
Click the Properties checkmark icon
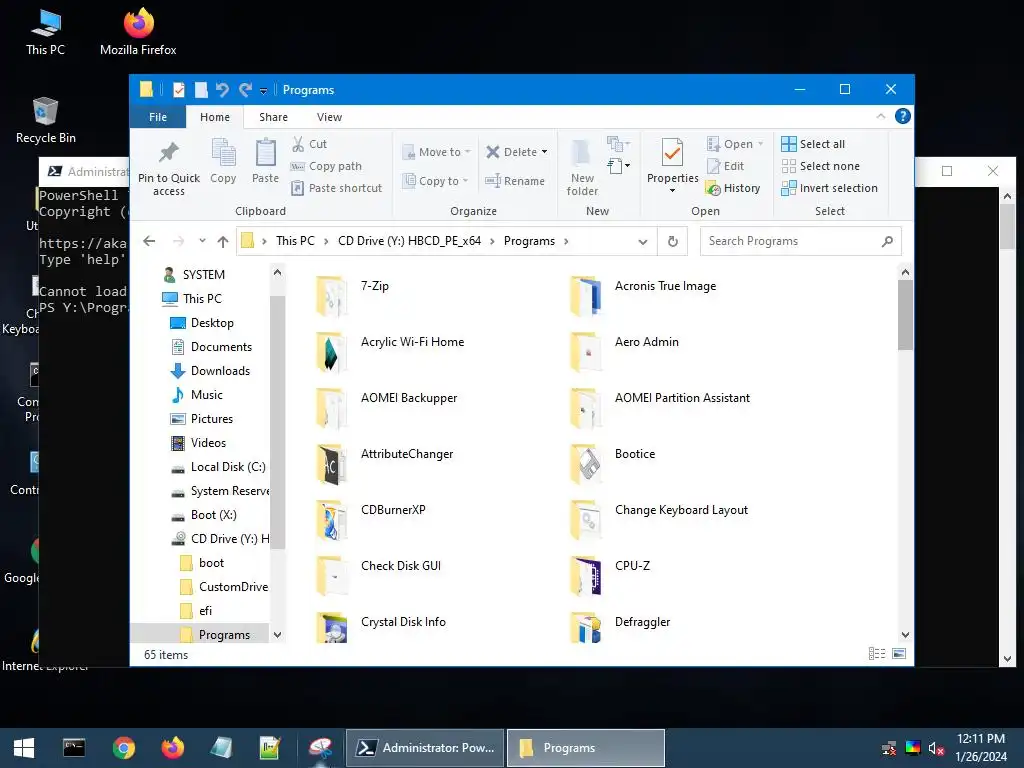click(x=672, y=153)
